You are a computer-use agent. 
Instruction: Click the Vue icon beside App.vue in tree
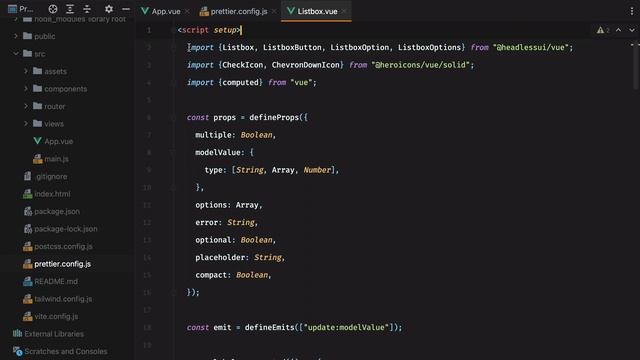click(38, 141)
